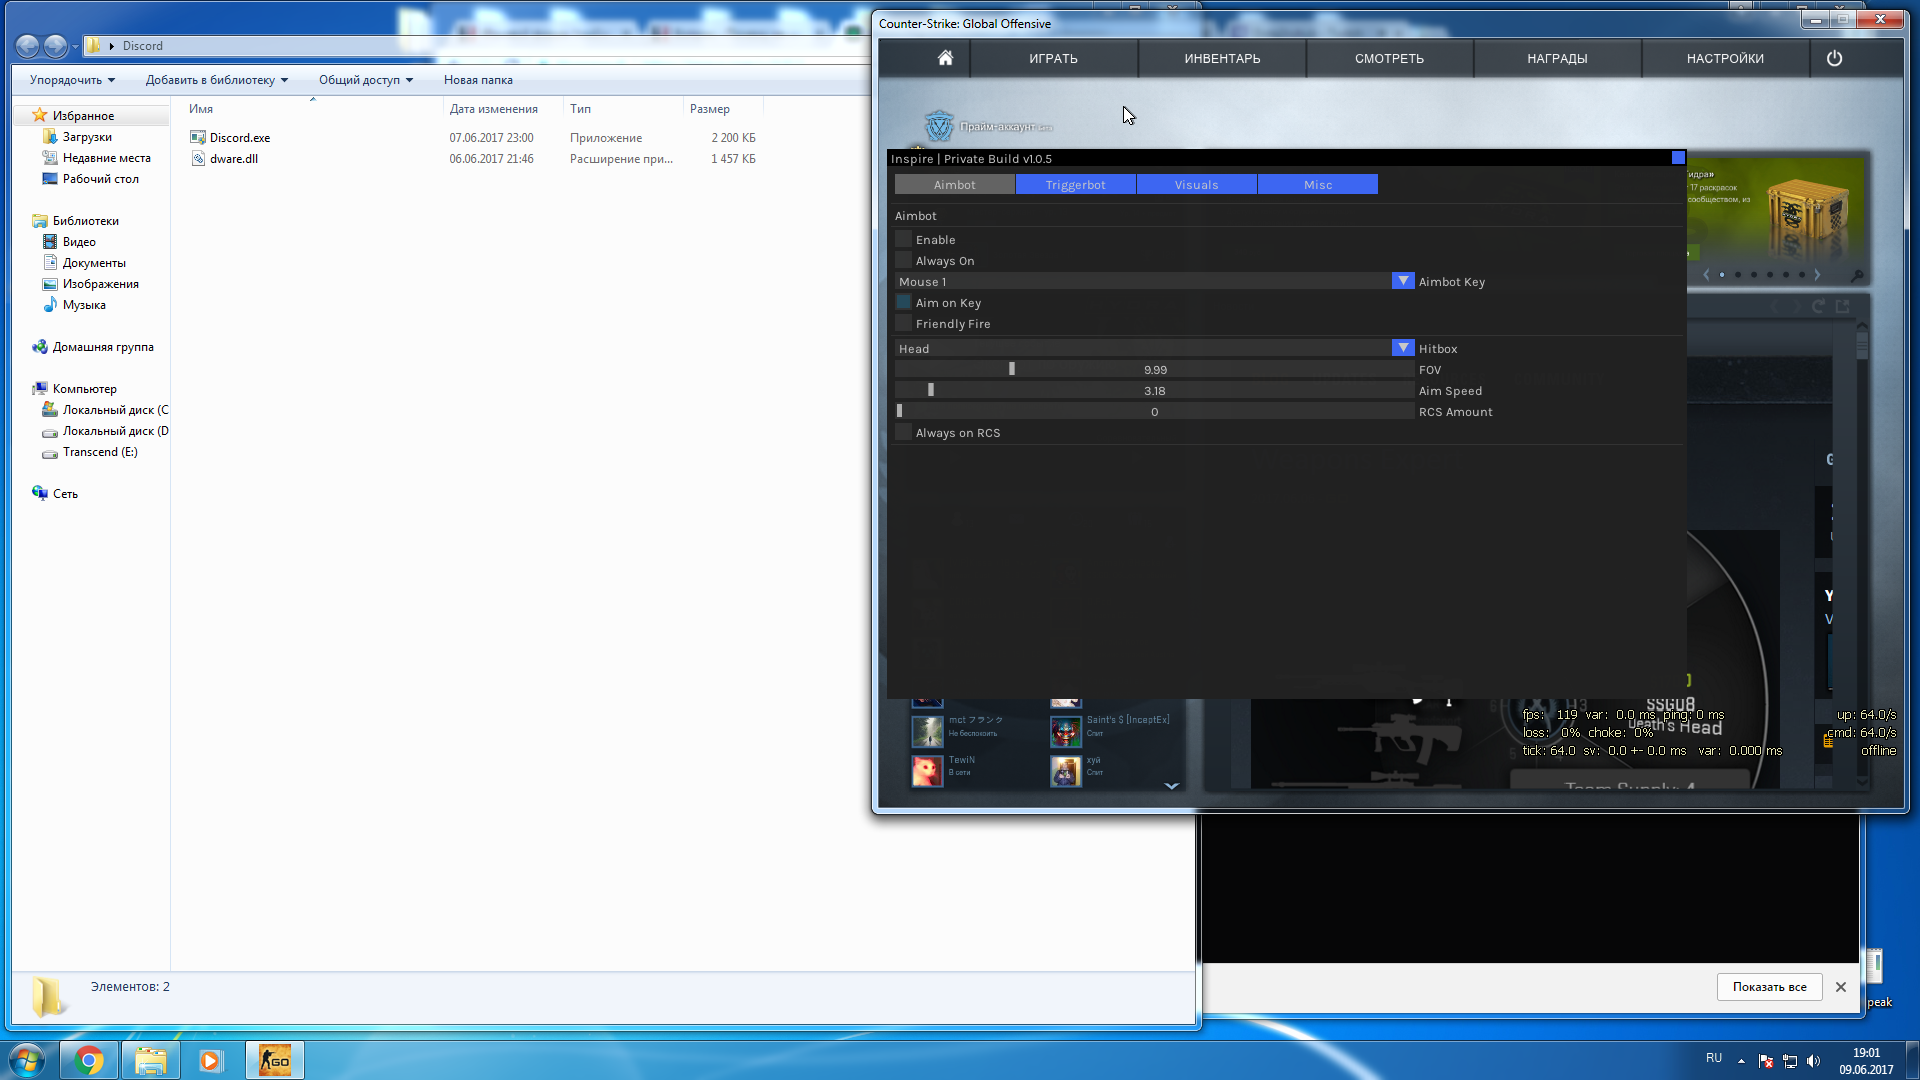1920x1080 pixels.
Task: Switch to the Visuals tab
Action: coord(1196,185)
